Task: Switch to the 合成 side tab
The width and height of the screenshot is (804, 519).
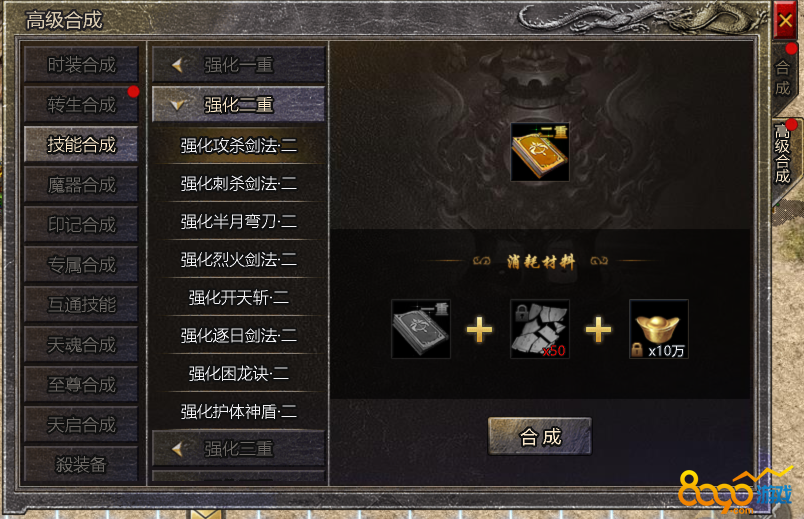Action: pos(783,78)
